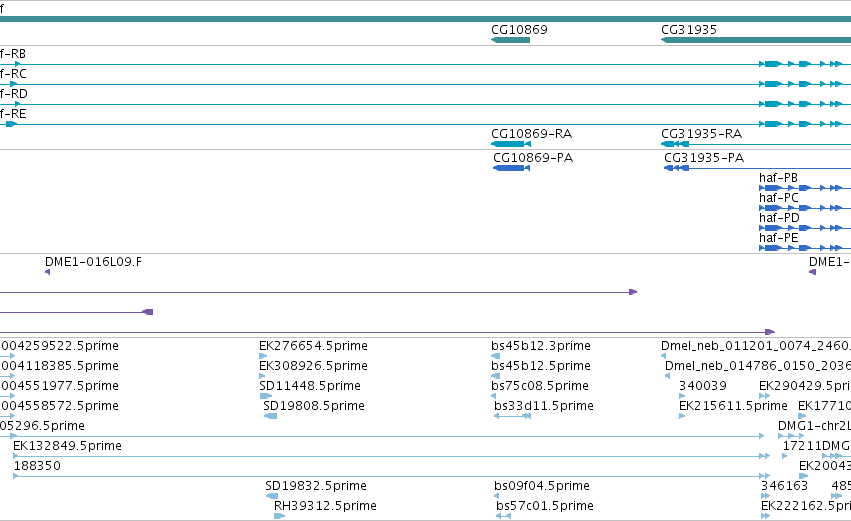Click SD19808.5prime EST label
This screenshot has width=851, height=521.
(314, 406)
